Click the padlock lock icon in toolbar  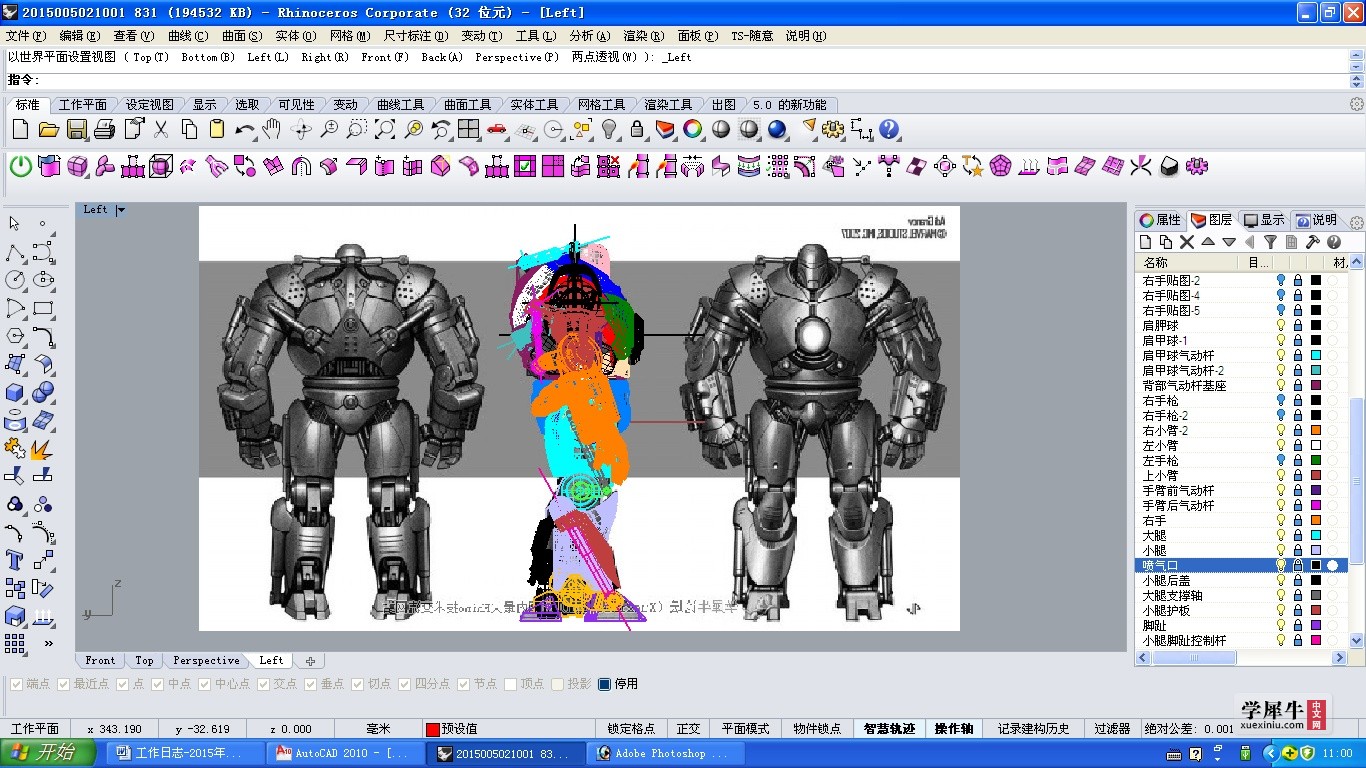[x=637, y=129]
